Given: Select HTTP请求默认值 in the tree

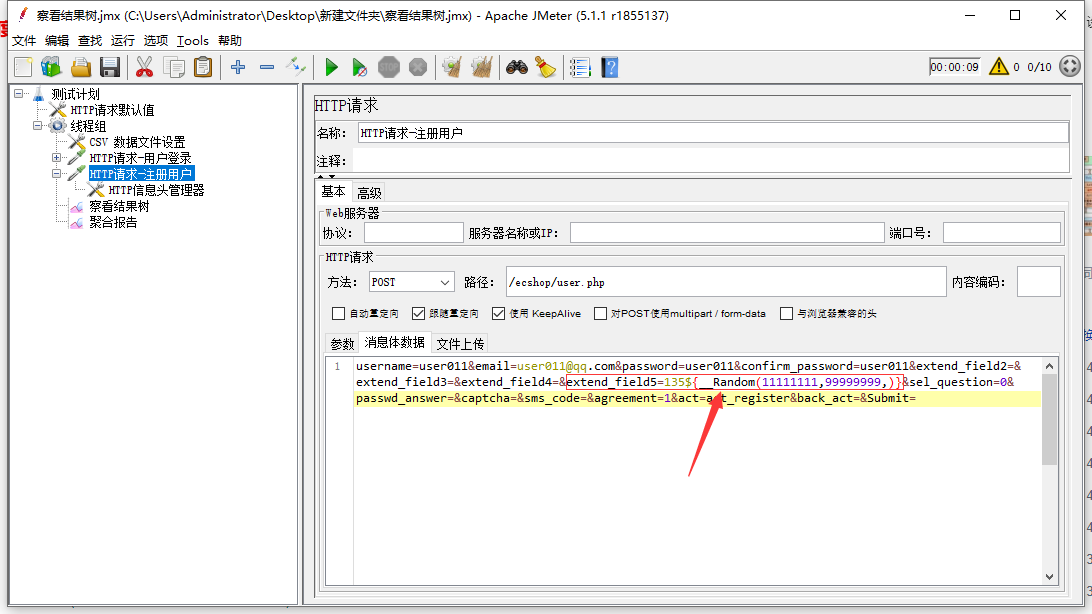Looking at the screenshot, I should tap(112, 110).
